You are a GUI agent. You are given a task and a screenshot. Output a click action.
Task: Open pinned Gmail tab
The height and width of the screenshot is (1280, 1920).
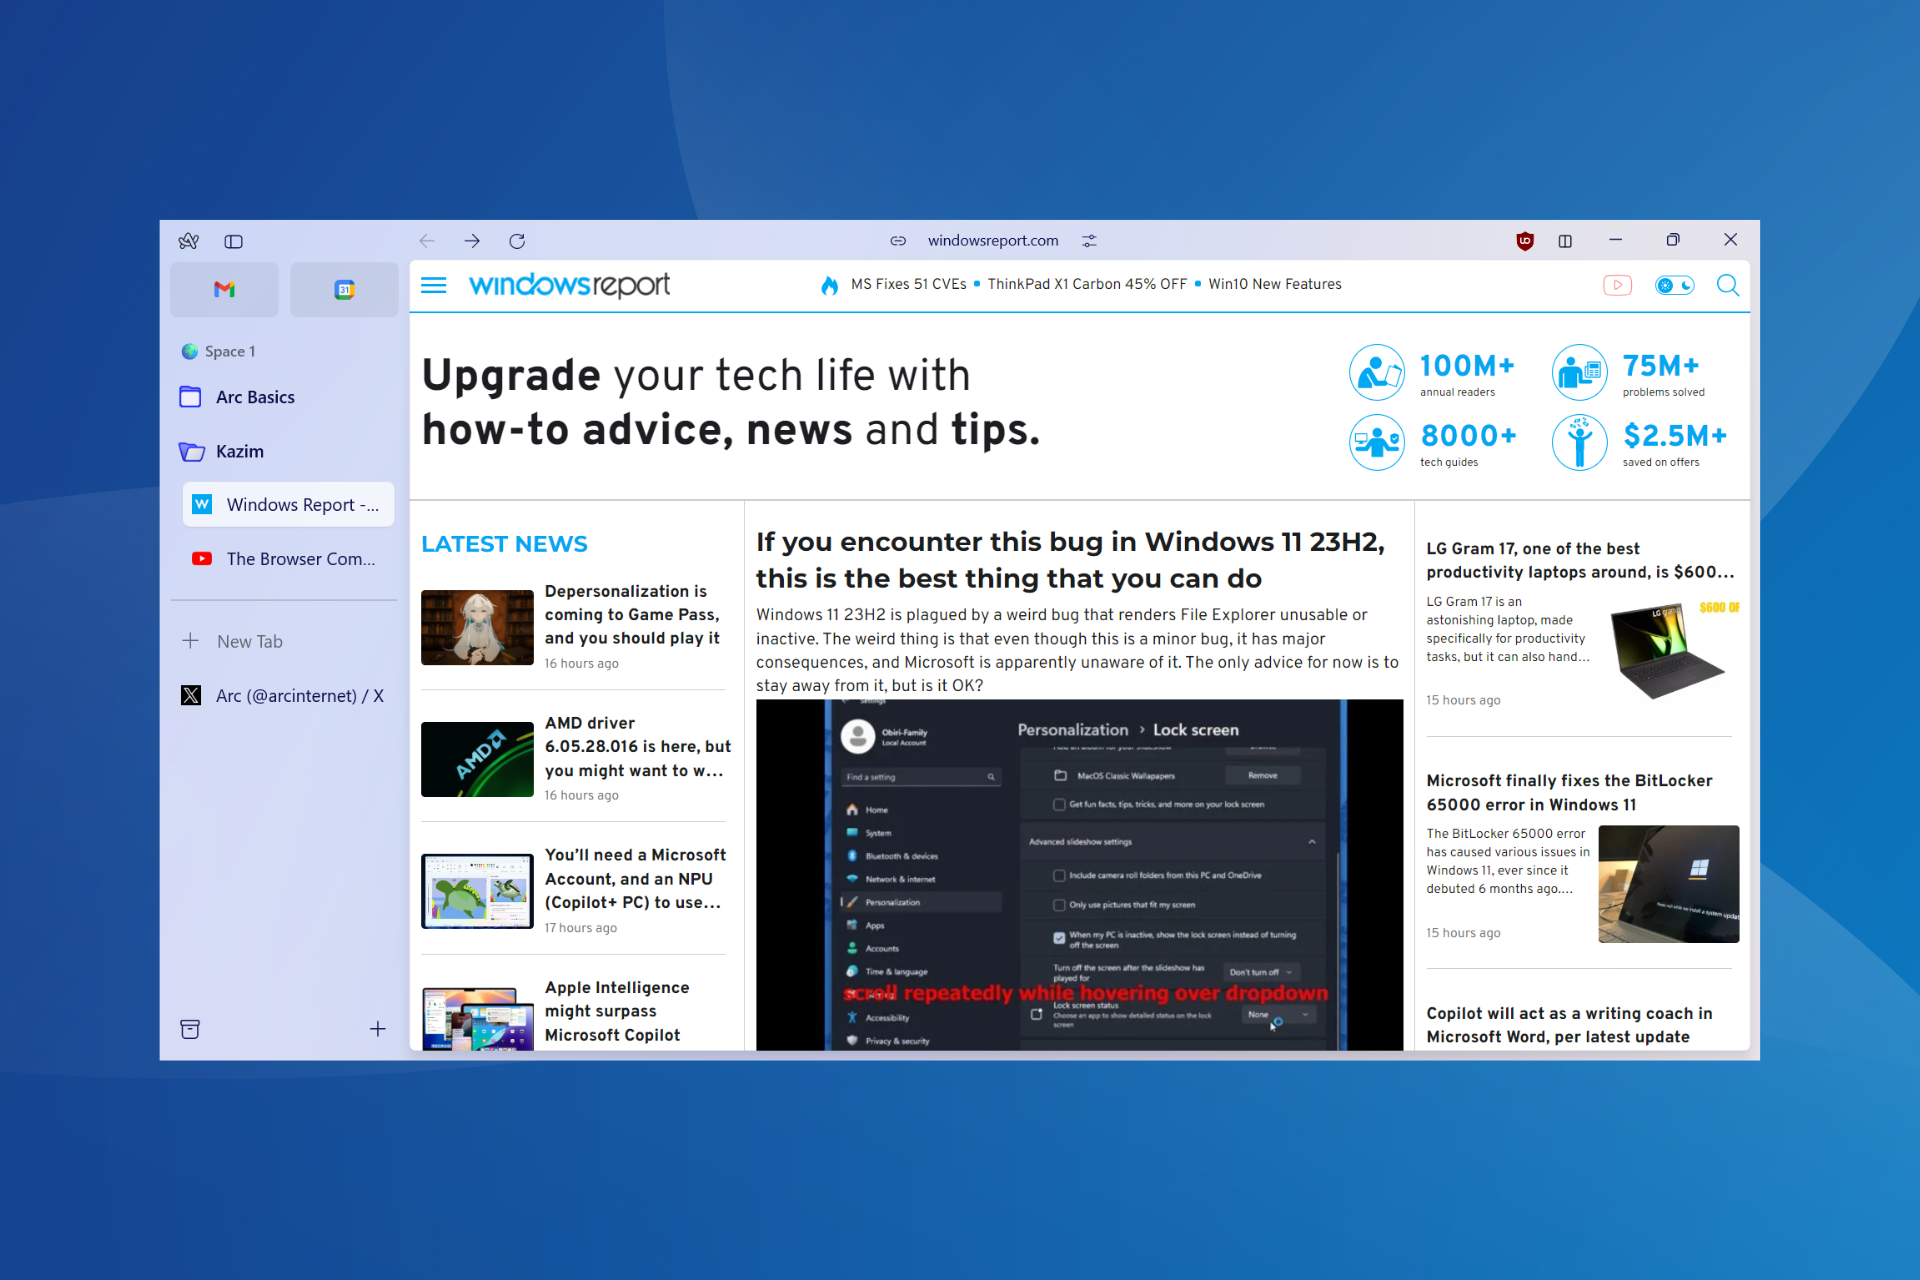tap(224, 290)
